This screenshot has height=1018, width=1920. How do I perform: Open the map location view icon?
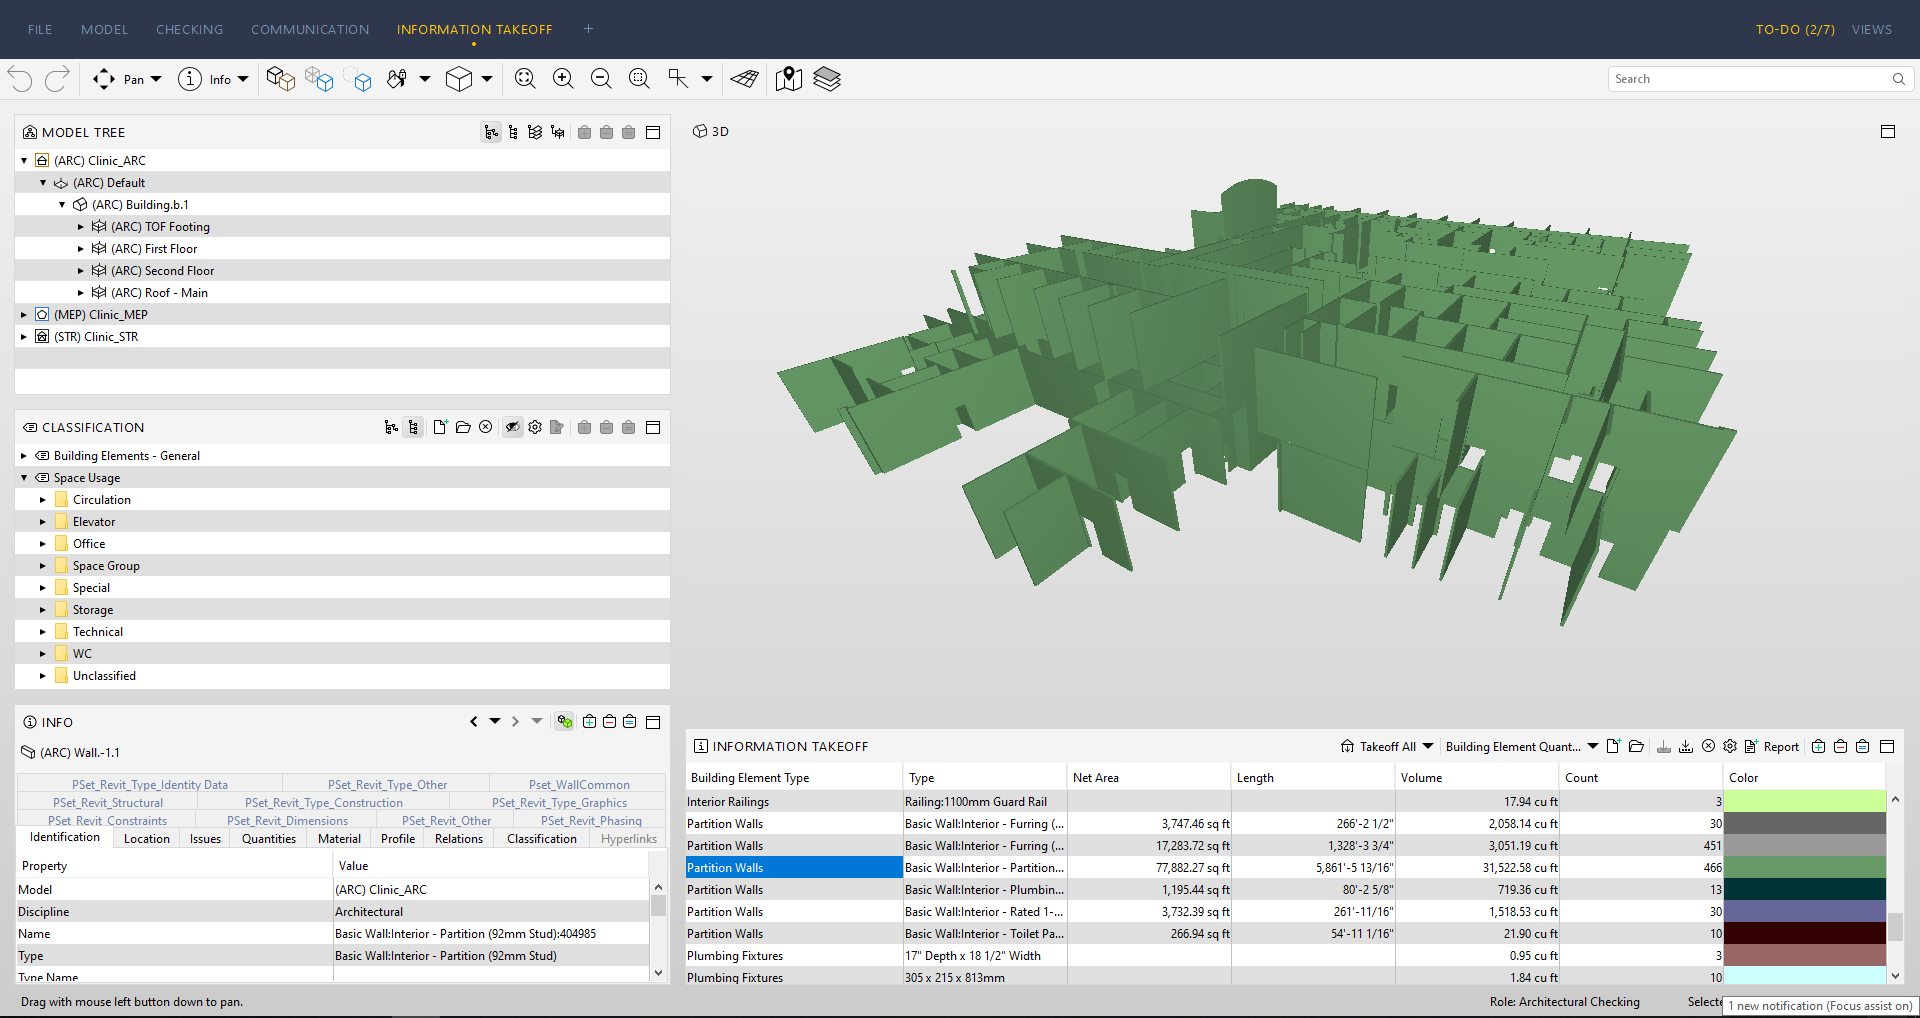(789, 79)
